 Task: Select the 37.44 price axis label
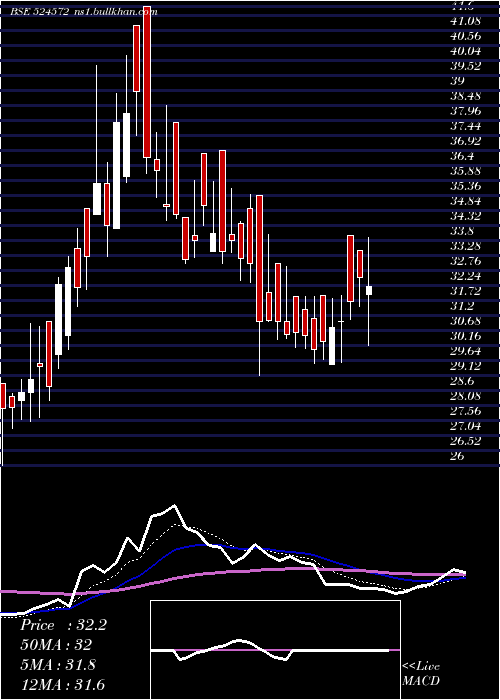tap(465, 126)
